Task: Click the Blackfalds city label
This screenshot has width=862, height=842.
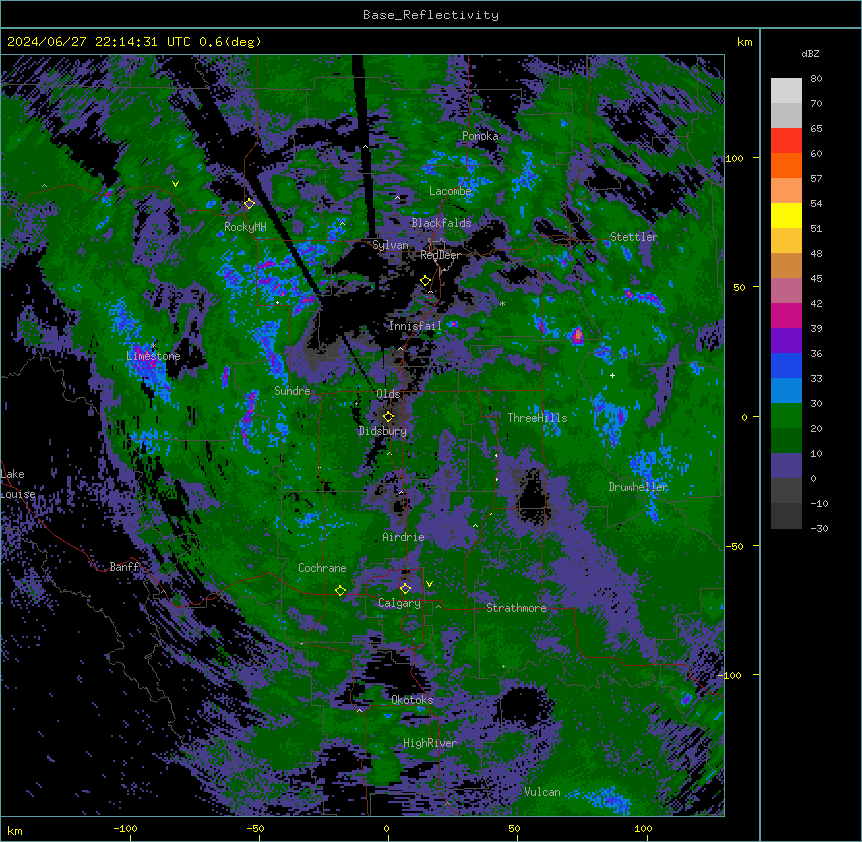Action: [x=441, y=223]
